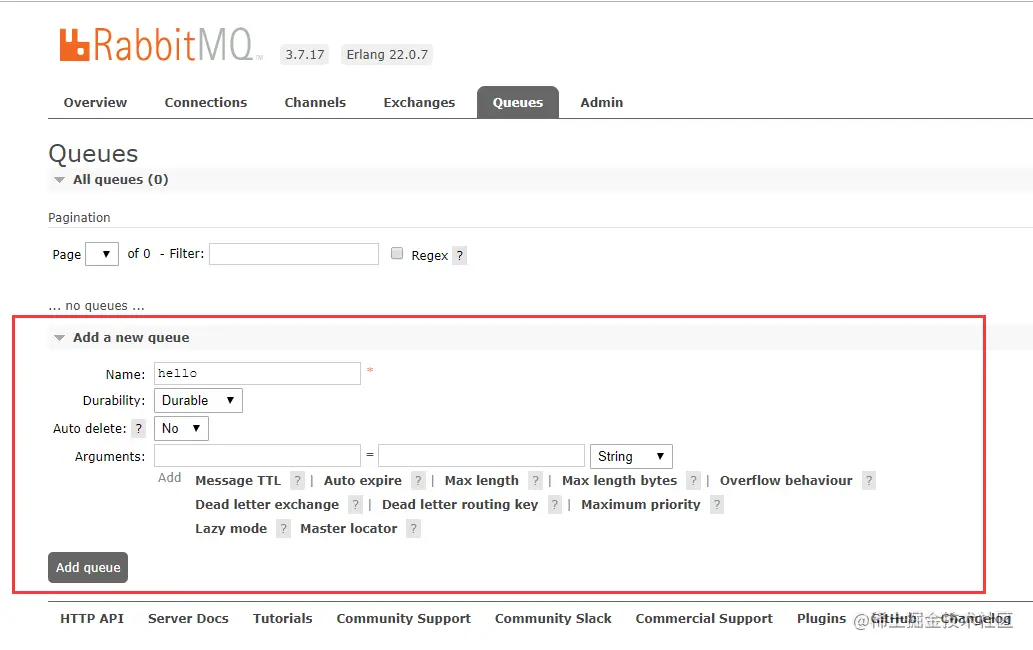The width and height of the screenshot is (1033, 650).
Task: Open help icon for Auto expire
Action: 418,481
